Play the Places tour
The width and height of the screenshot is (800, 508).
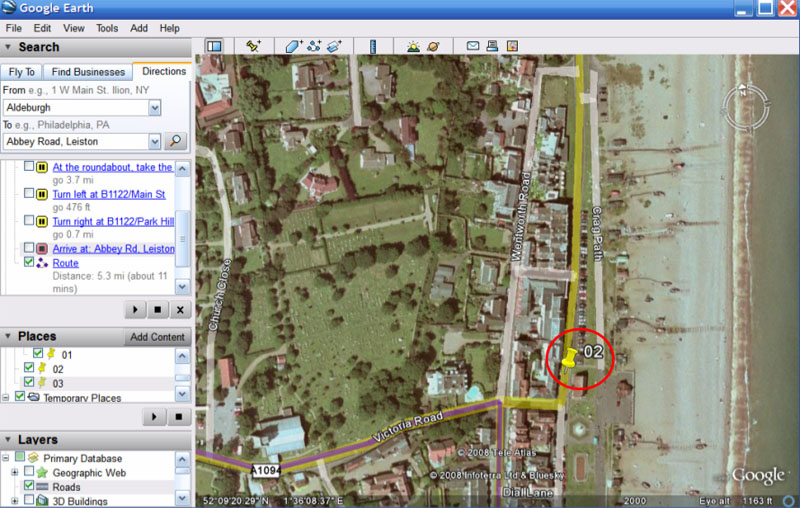pos(154,417)
